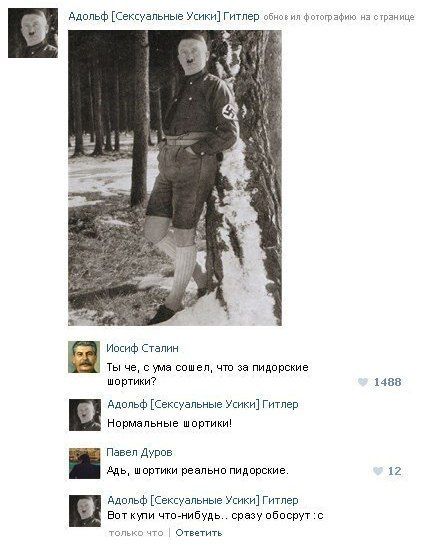Click the author name on the last comment
This screenshot has width=422, height=549.
pos(203,500)
